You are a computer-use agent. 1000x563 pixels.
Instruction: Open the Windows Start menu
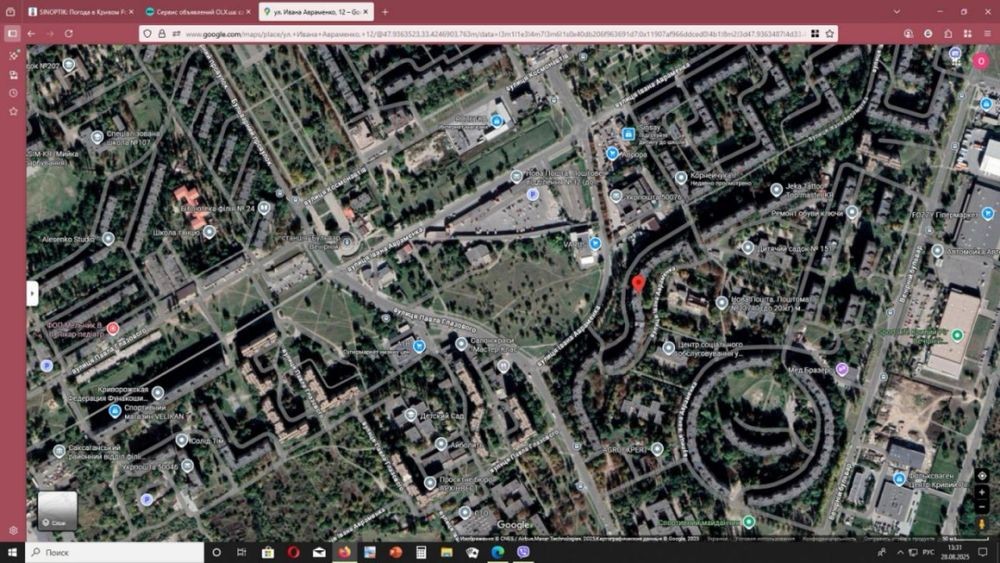coord(12,552)
